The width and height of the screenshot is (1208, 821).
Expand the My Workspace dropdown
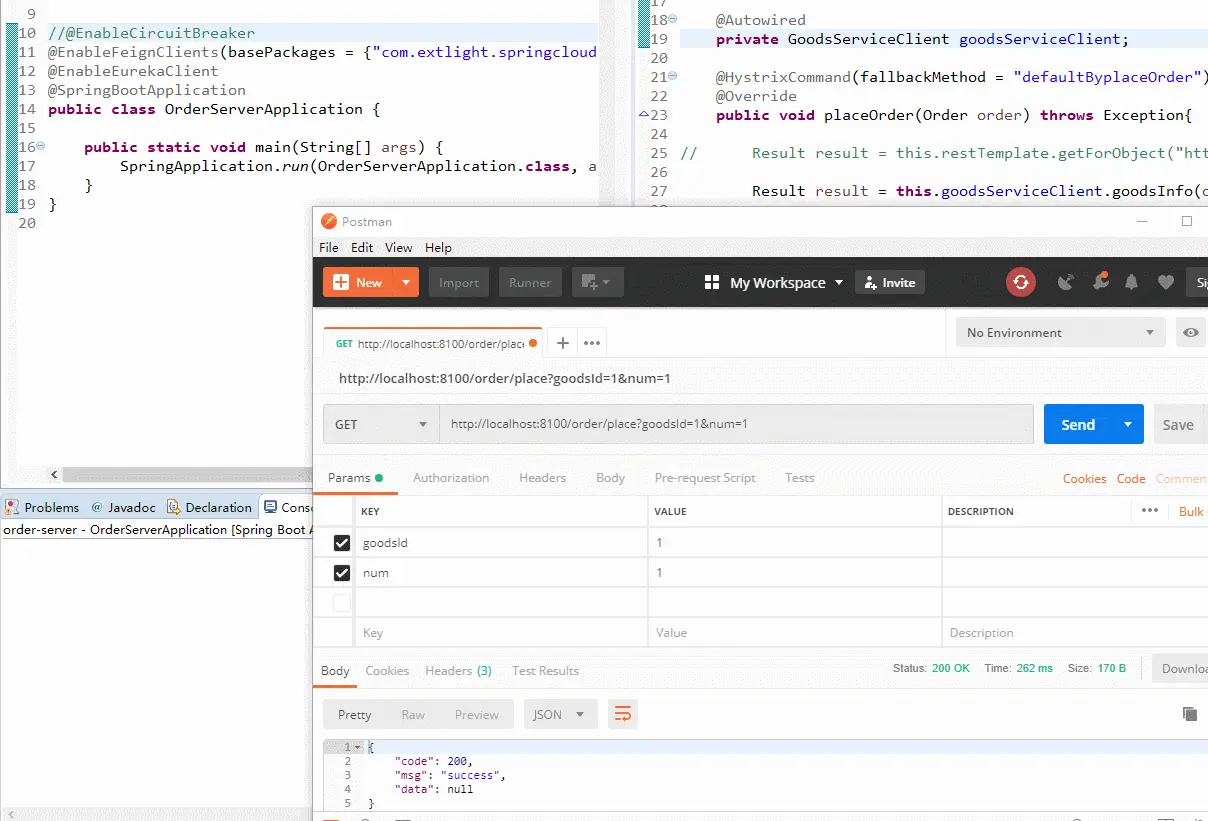pyautogui.click(x=839, y=283)
